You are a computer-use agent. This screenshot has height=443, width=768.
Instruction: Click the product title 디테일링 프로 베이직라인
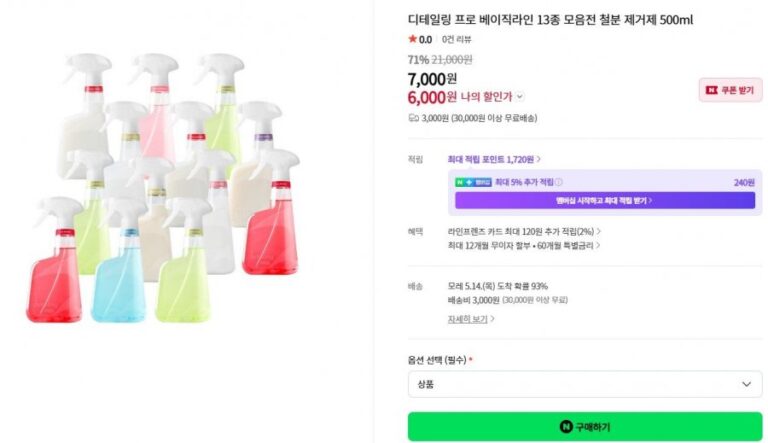(550, 20)
